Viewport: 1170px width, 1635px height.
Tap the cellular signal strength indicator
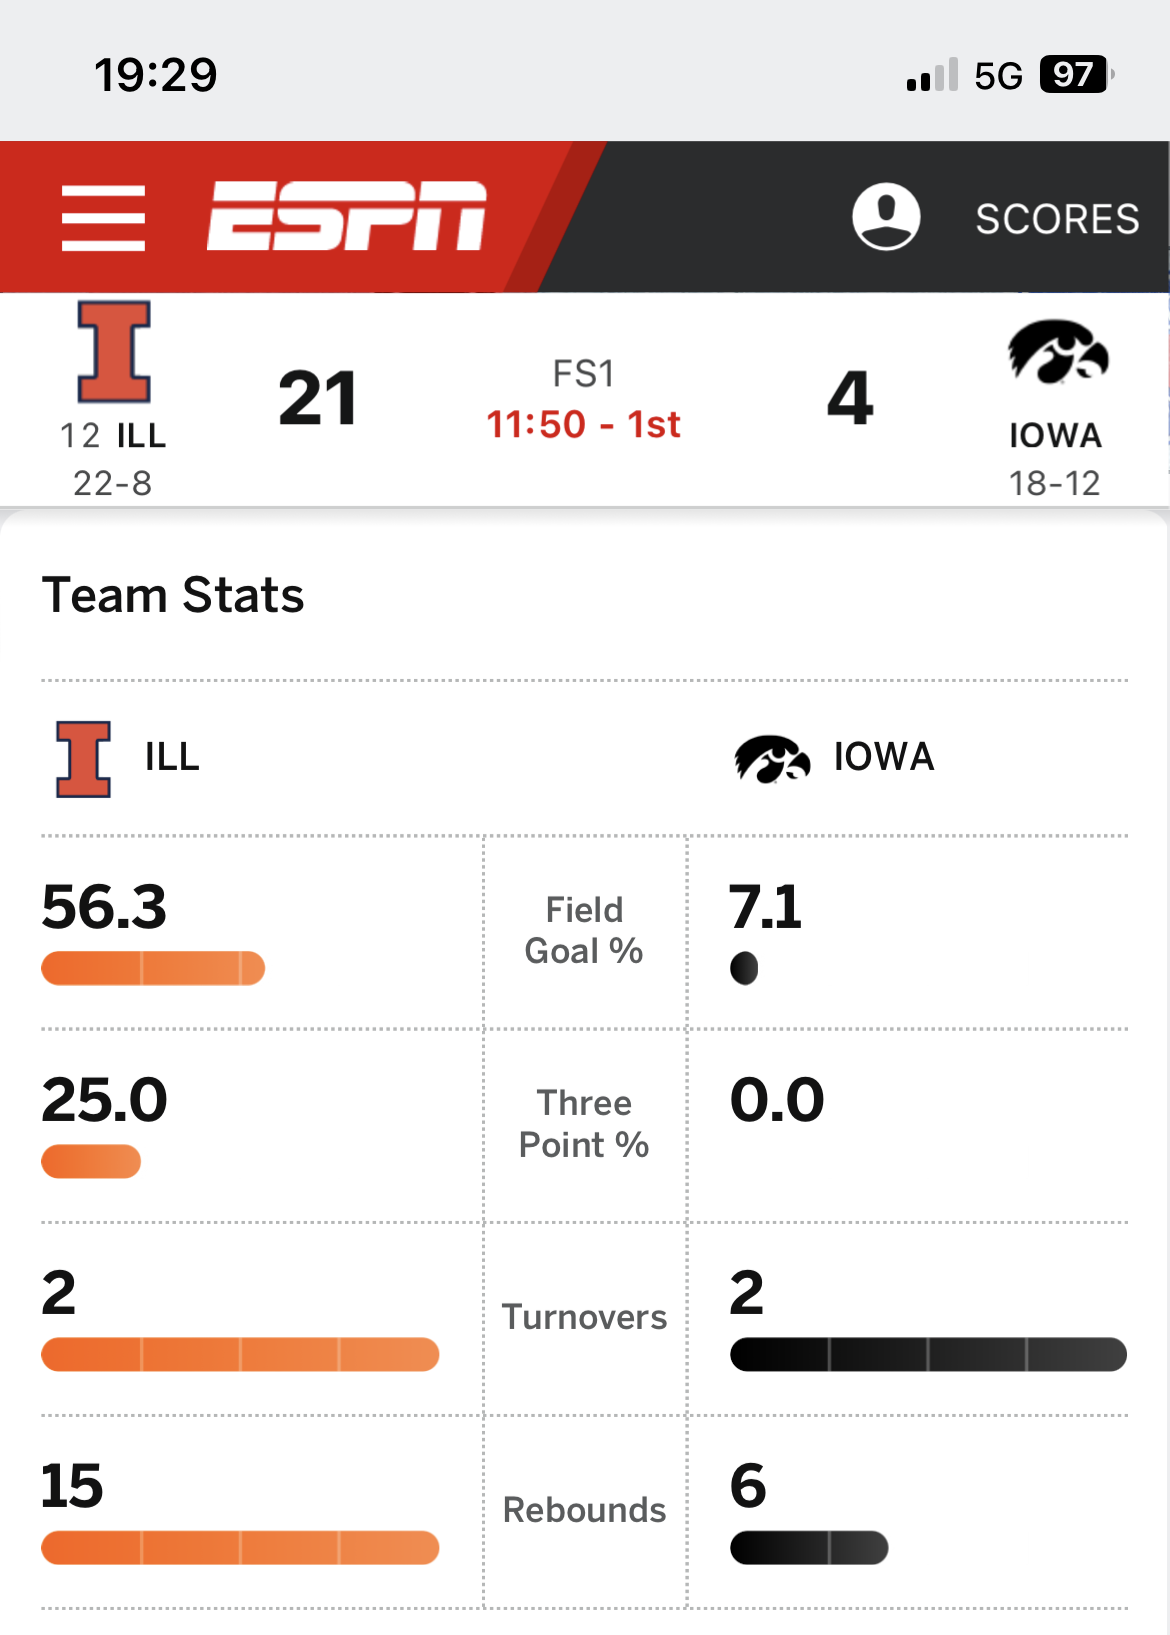click(932, 76)
